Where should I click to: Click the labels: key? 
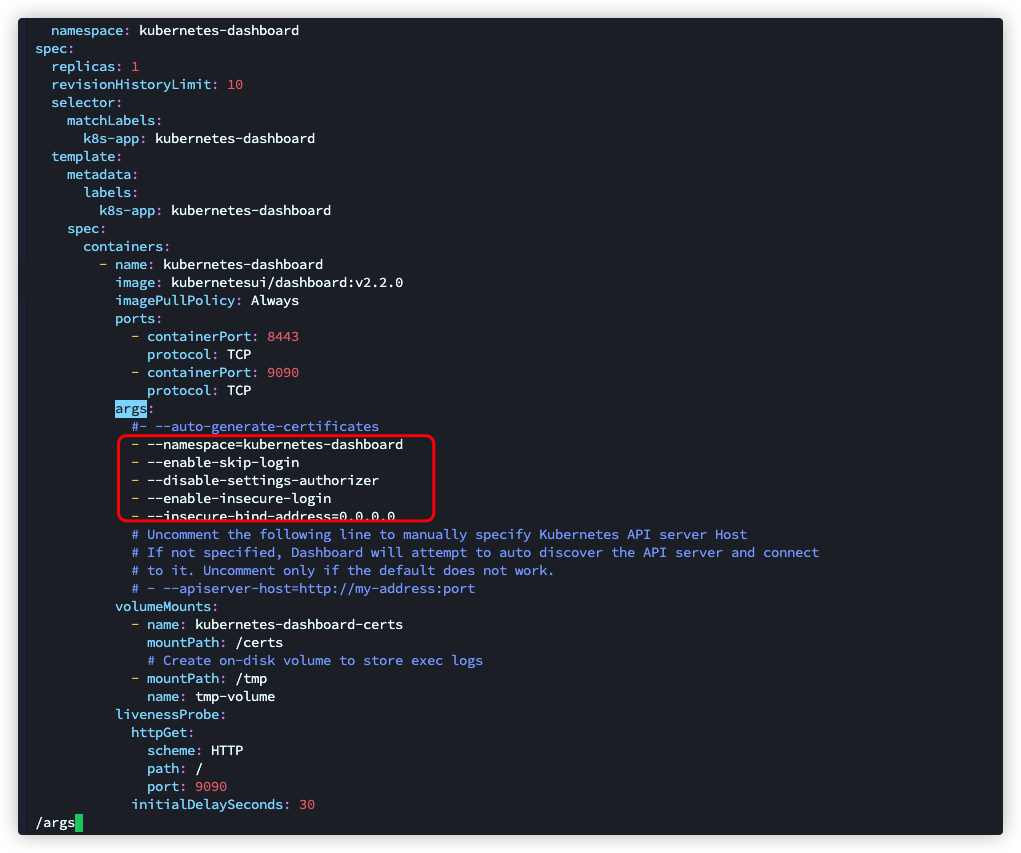(111, 193)
